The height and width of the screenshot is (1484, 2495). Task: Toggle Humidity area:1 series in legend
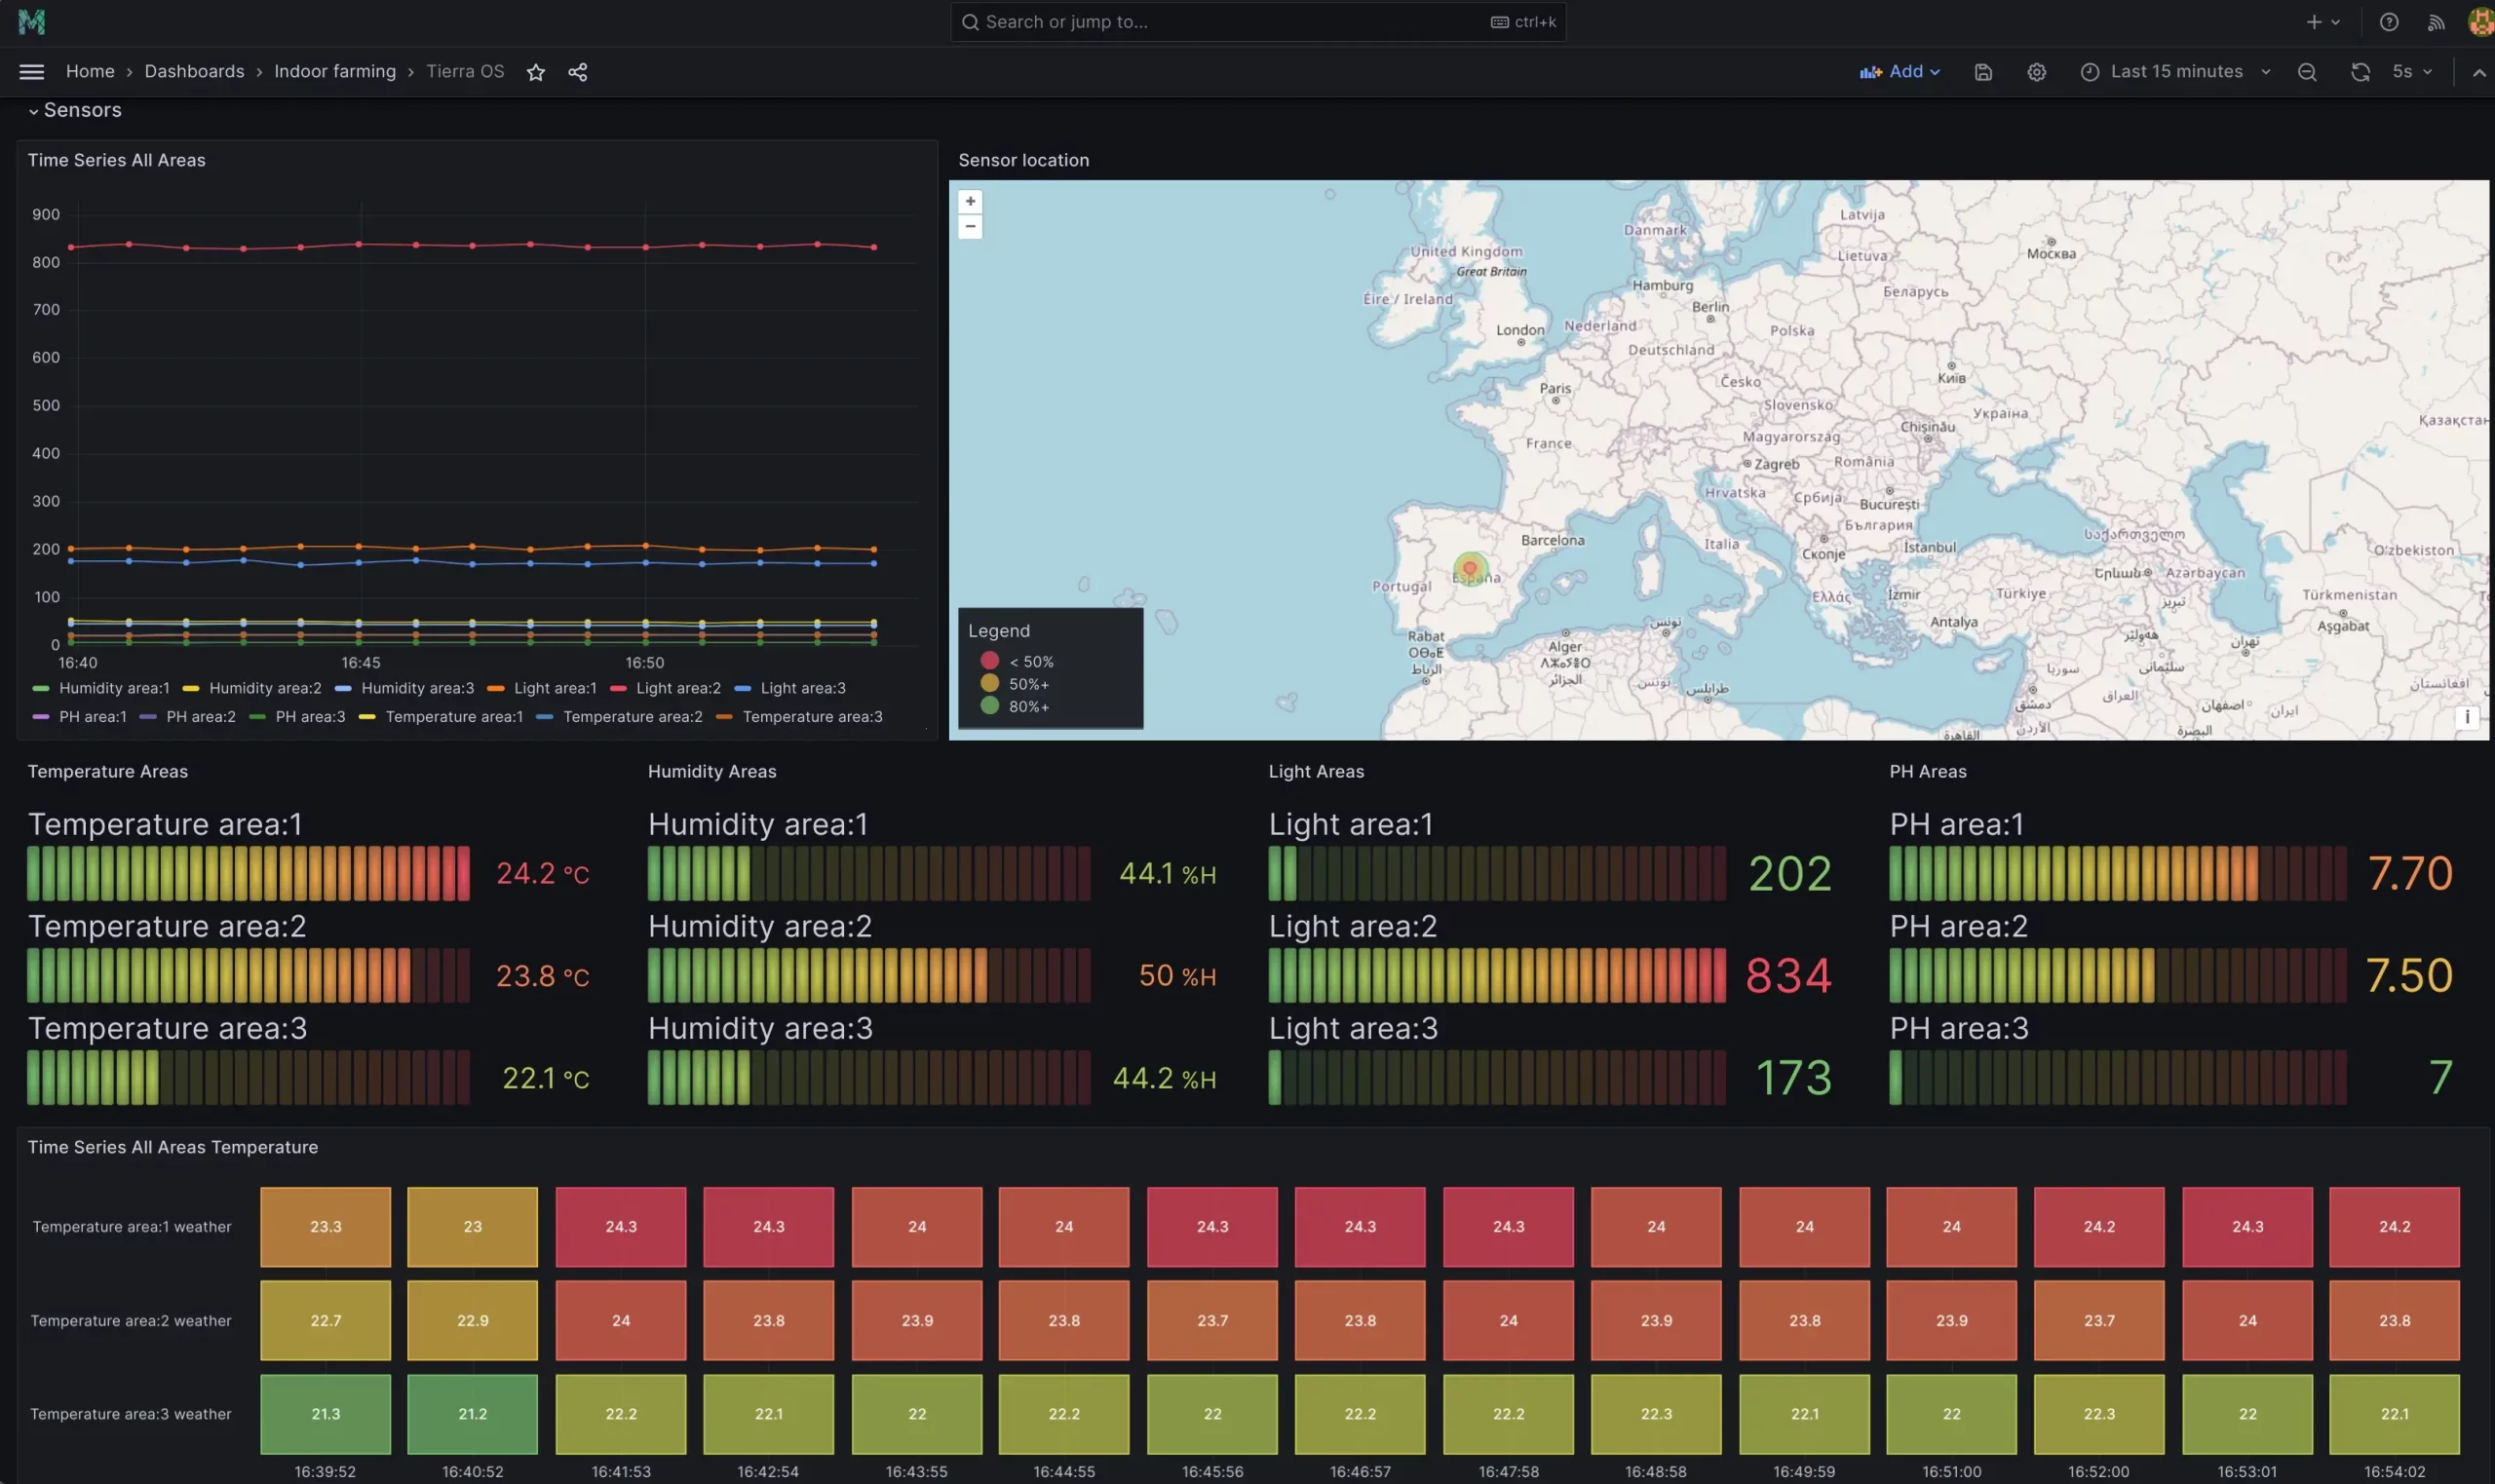(x=113, y=688)
